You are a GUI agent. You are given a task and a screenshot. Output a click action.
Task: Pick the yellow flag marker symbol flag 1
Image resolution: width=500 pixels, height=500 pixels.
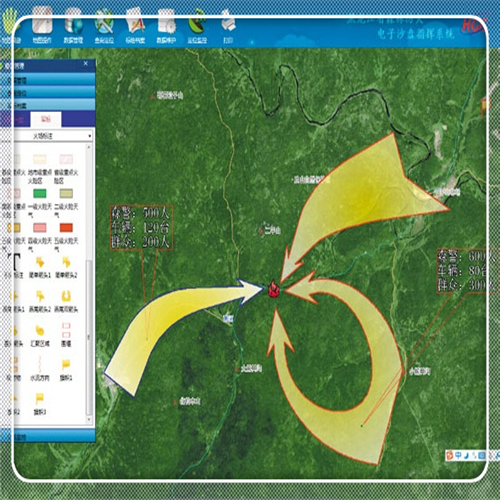point(66,364)
